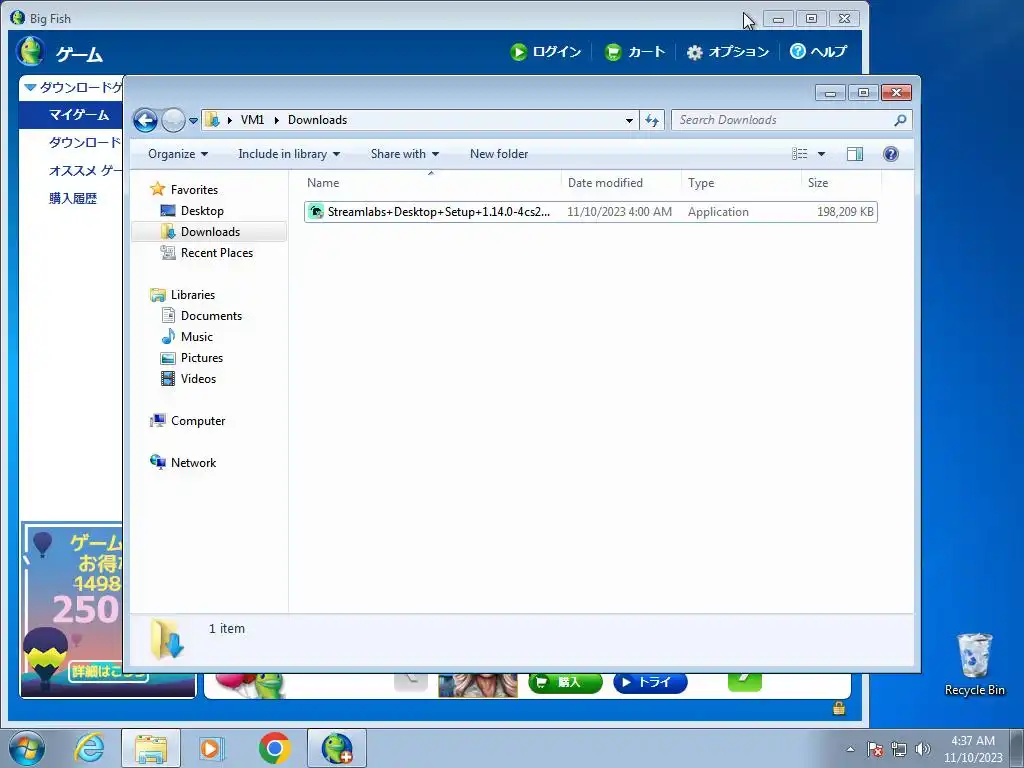Click Big Fish Games taskbar button

point(337,748)
